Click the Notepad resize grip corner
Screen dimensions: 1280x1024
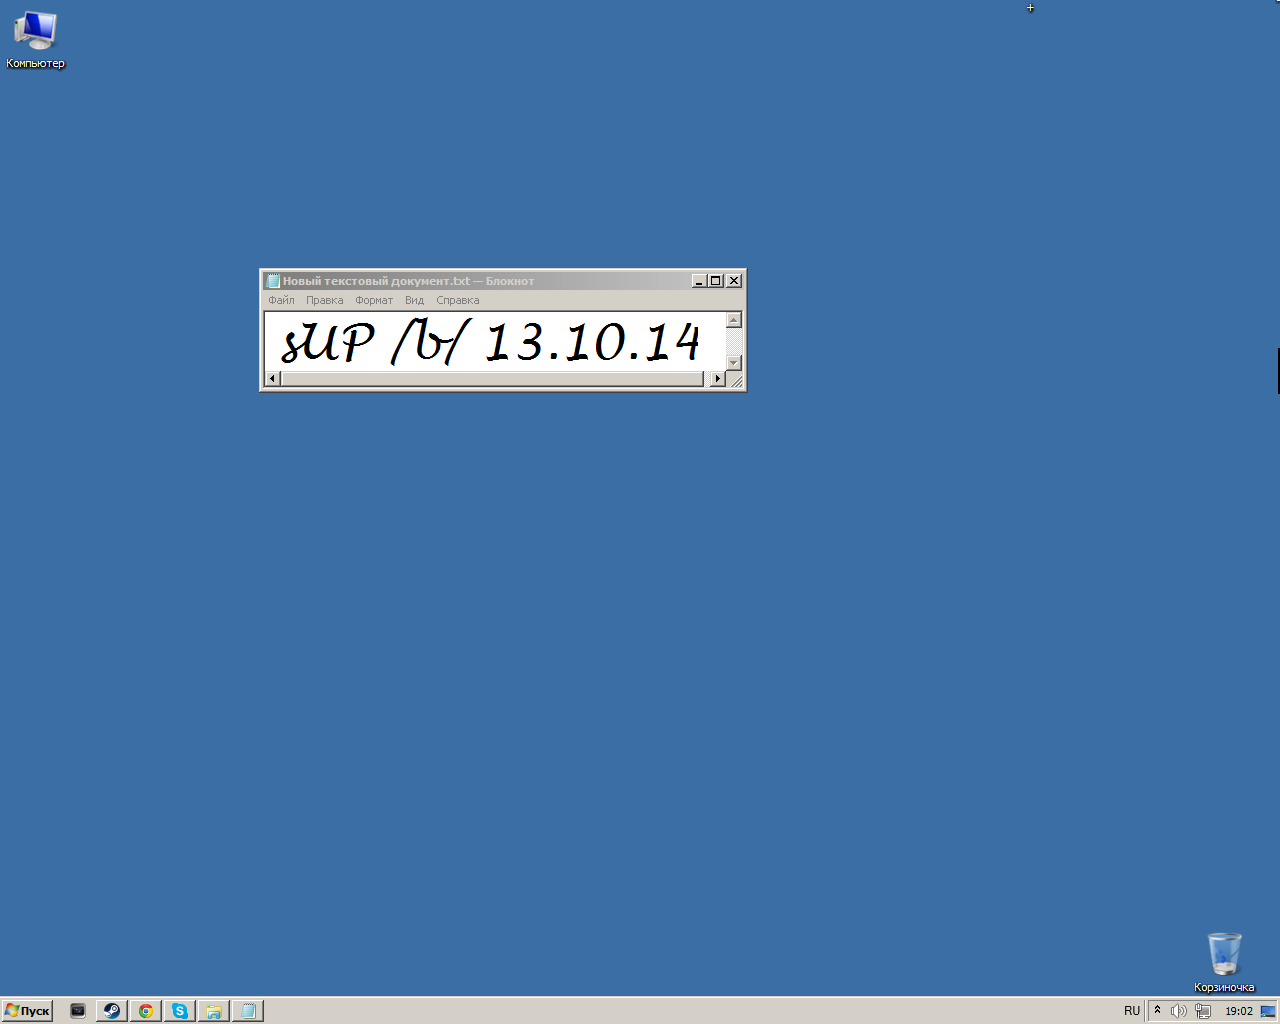735,379
